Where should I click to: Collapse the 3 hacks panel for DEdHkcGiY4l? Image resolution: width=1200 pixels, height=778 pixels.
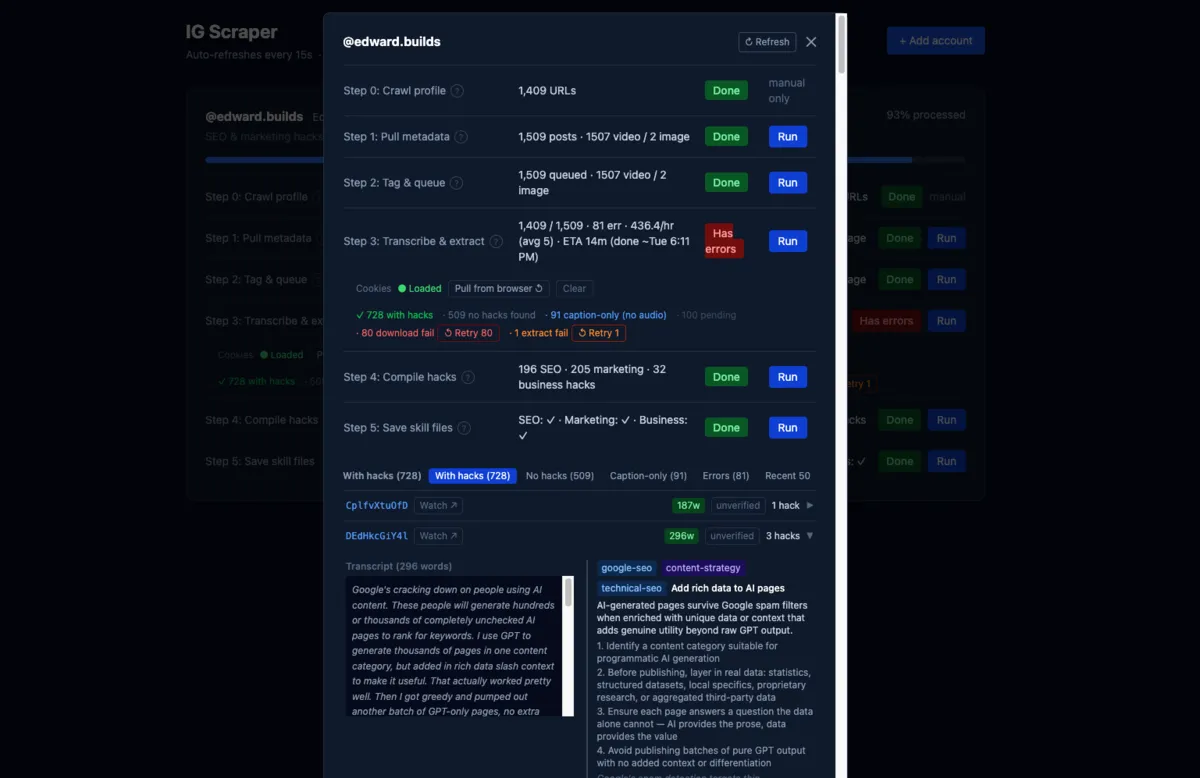click(788, 535)
